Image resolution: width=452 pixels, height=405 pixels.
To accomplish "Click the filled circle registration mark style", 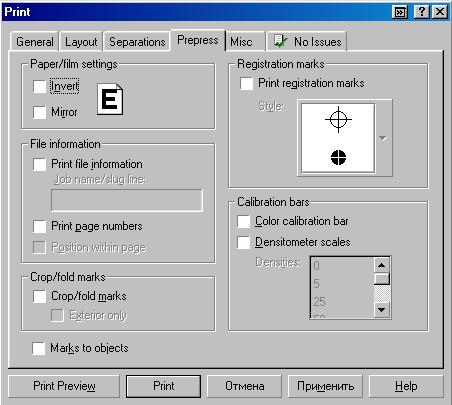I will point(338,157).
